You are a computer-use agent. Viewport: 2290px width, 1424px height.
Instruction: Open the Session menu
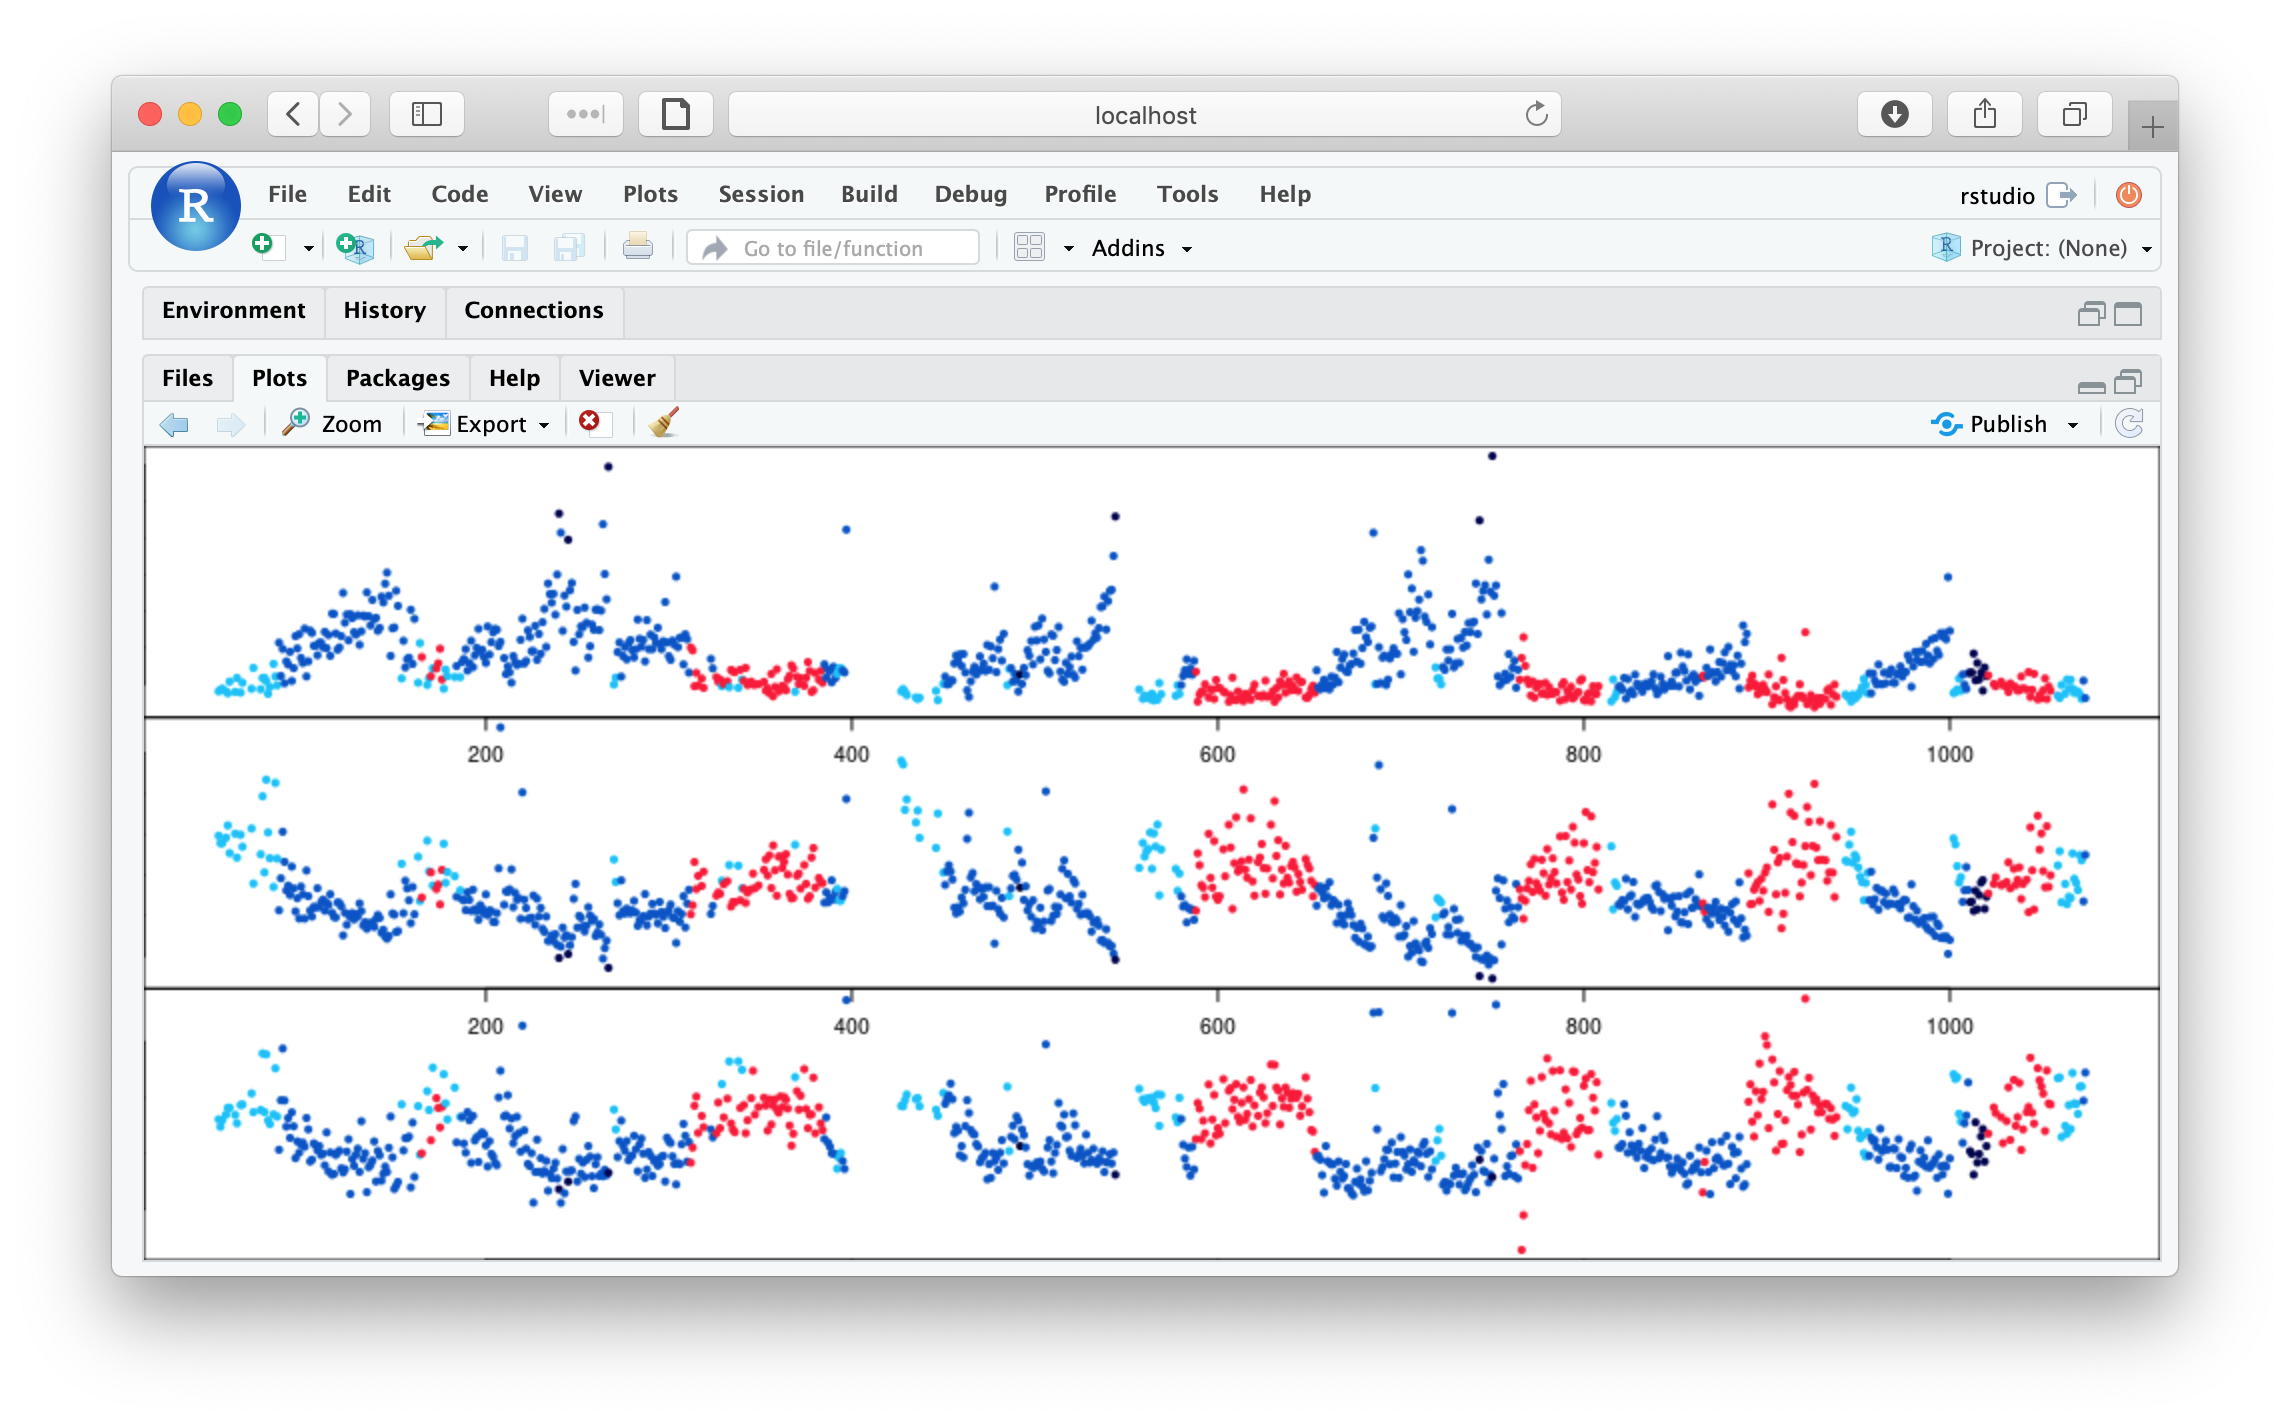pos(761,194)
